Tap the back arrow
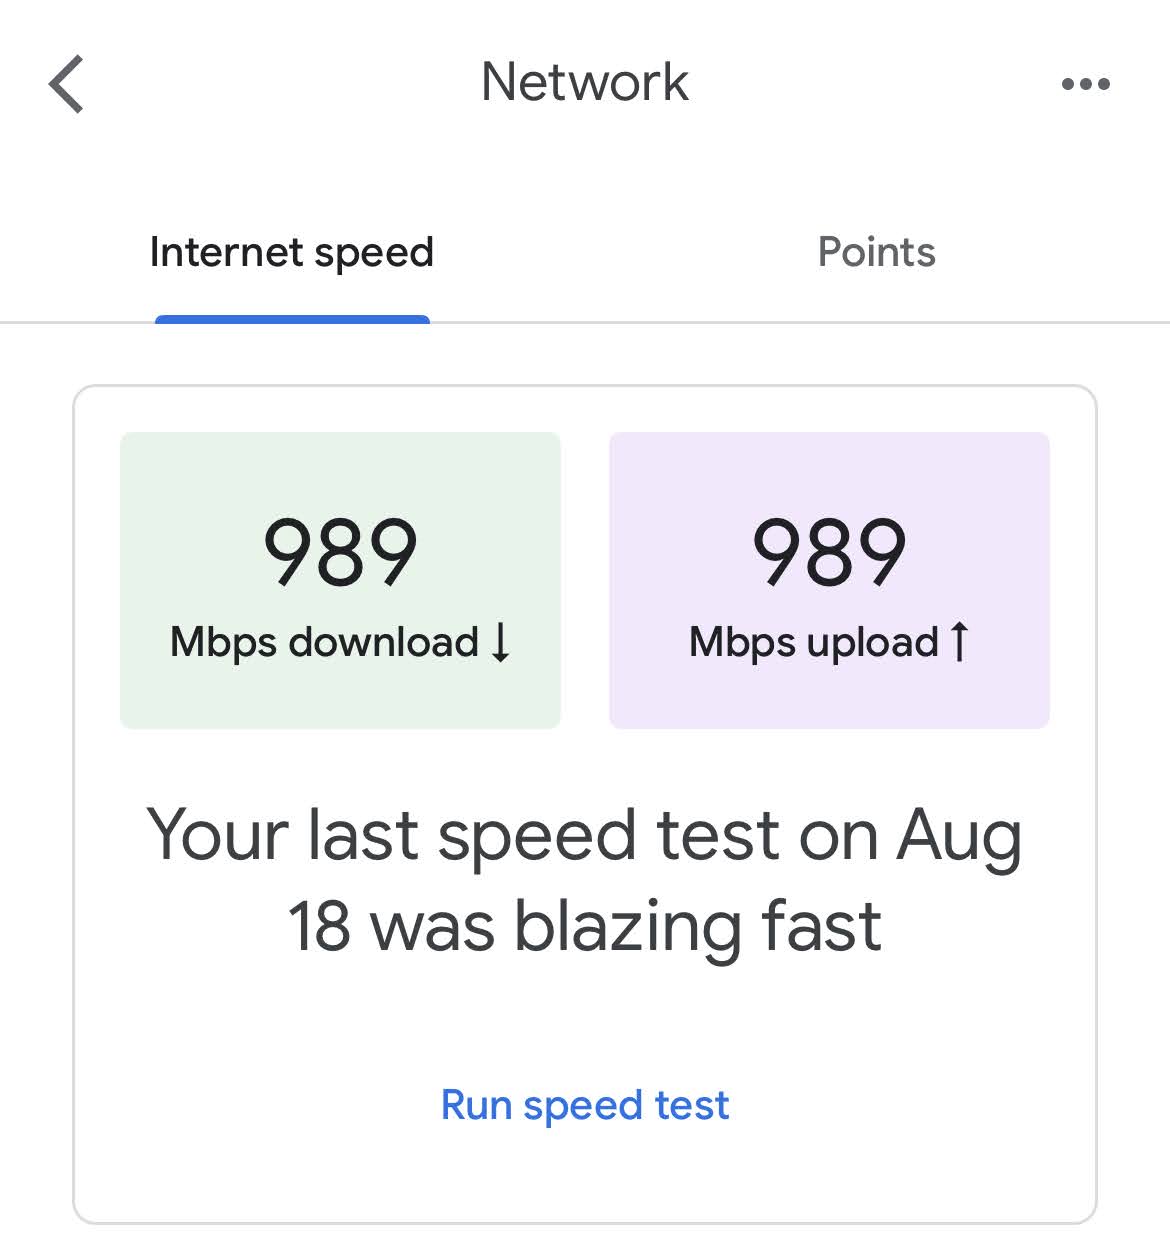Screen dimensions: 1170x1246 66,84
